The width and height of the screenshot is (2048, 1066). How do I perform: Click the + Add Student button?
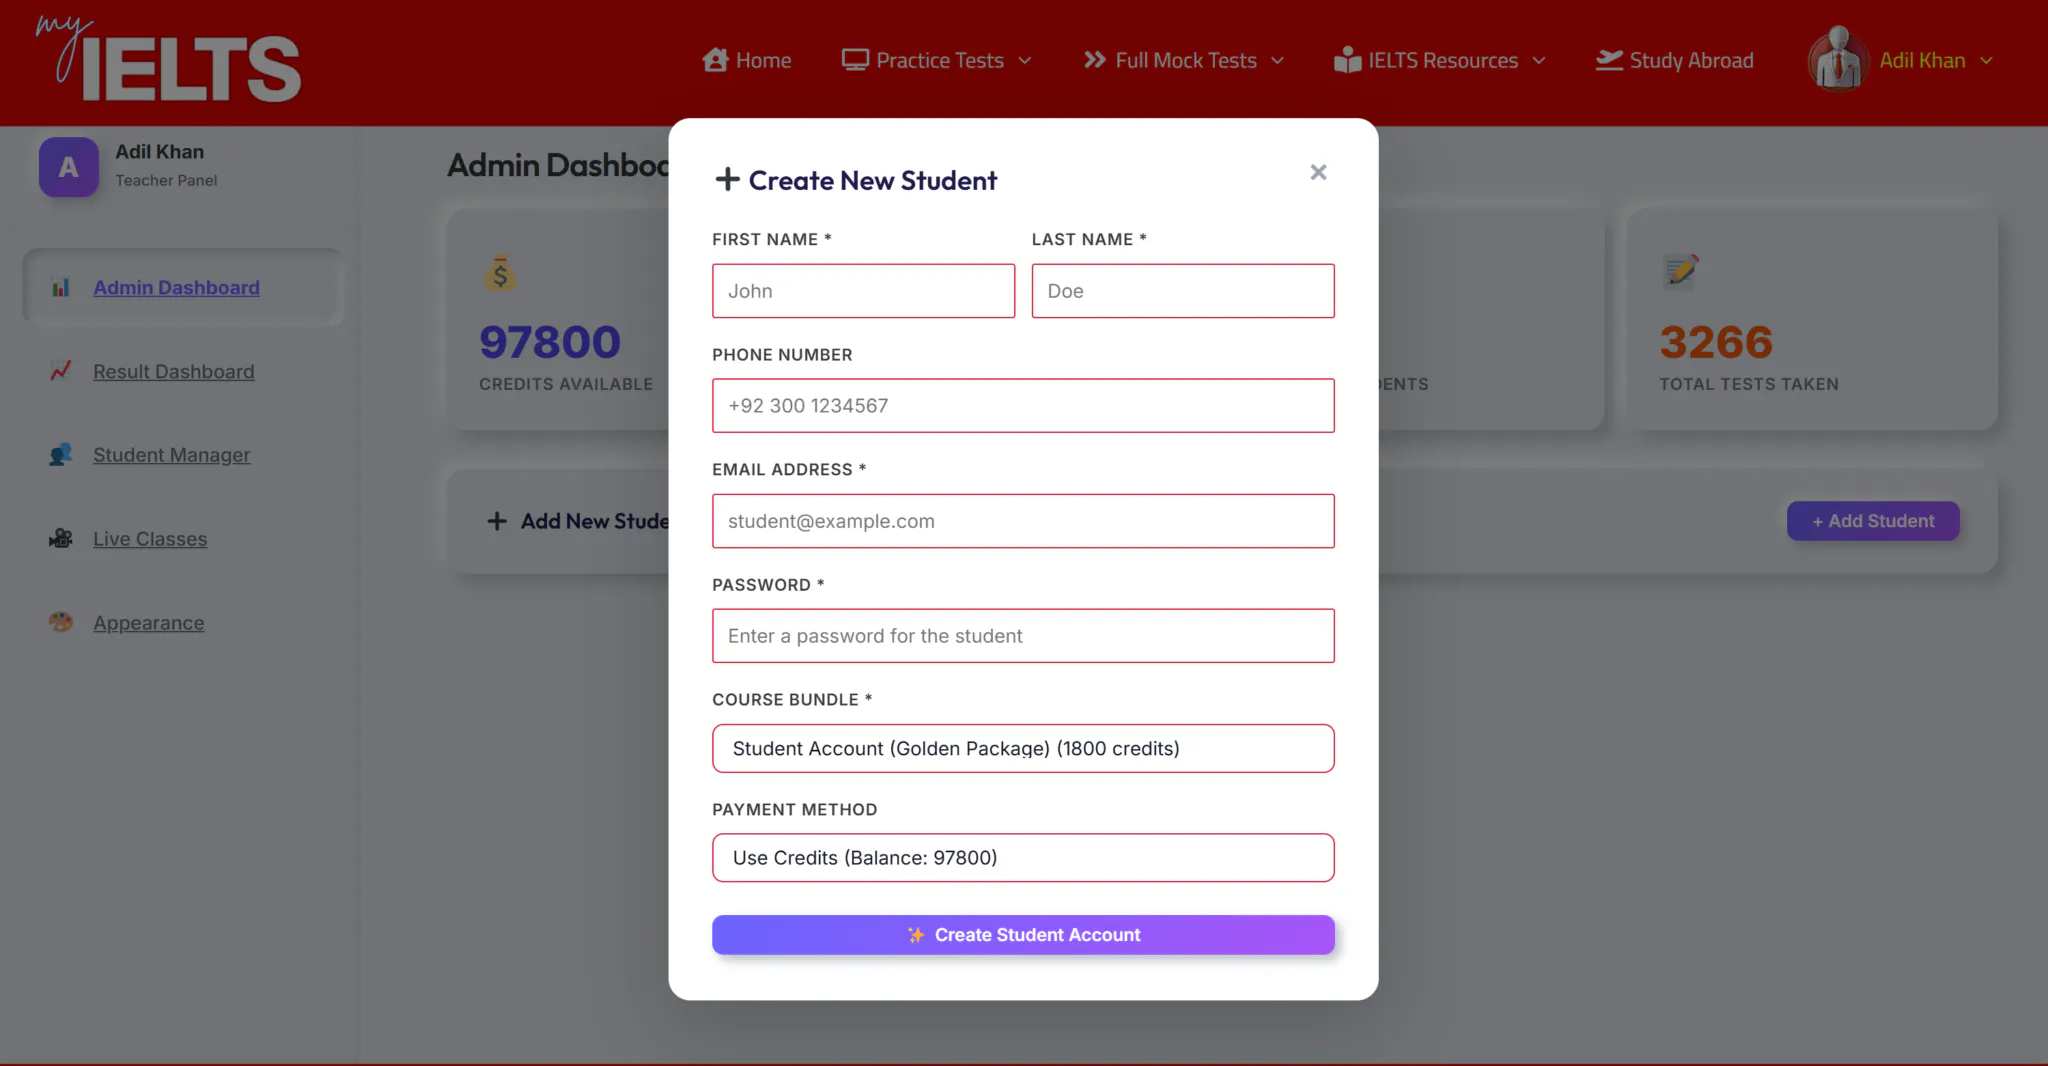click(1873, 521)
